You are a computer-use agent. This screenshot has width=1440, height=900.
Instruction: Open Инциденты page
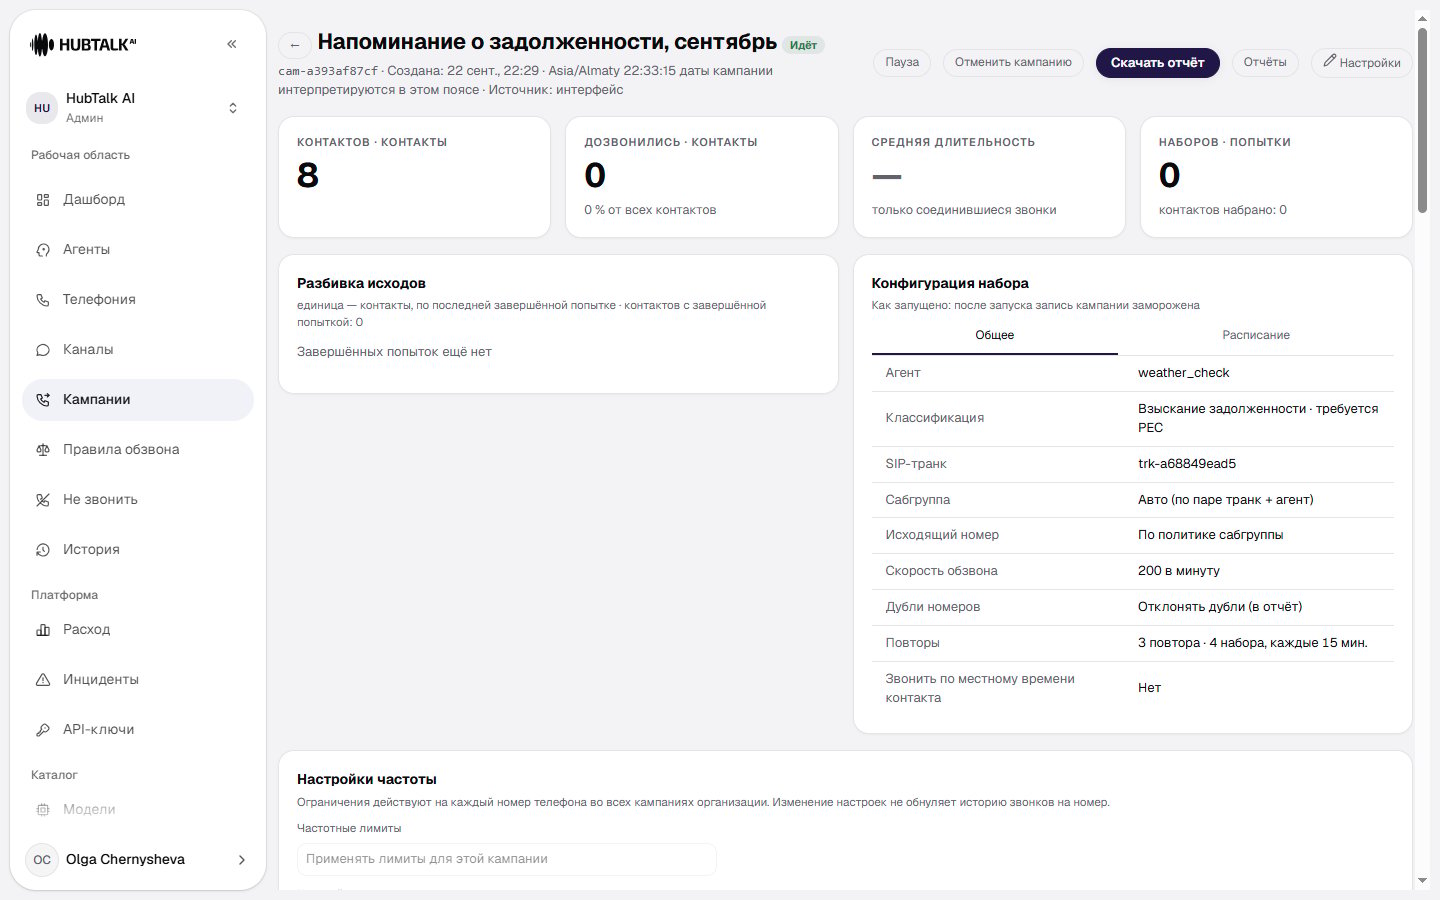pyautogui.click(x=138, y=680)
